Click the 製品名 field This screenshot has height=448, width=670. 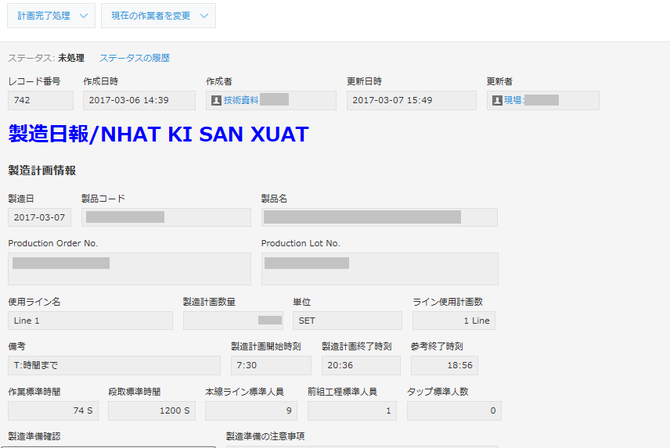pos(379,217)
